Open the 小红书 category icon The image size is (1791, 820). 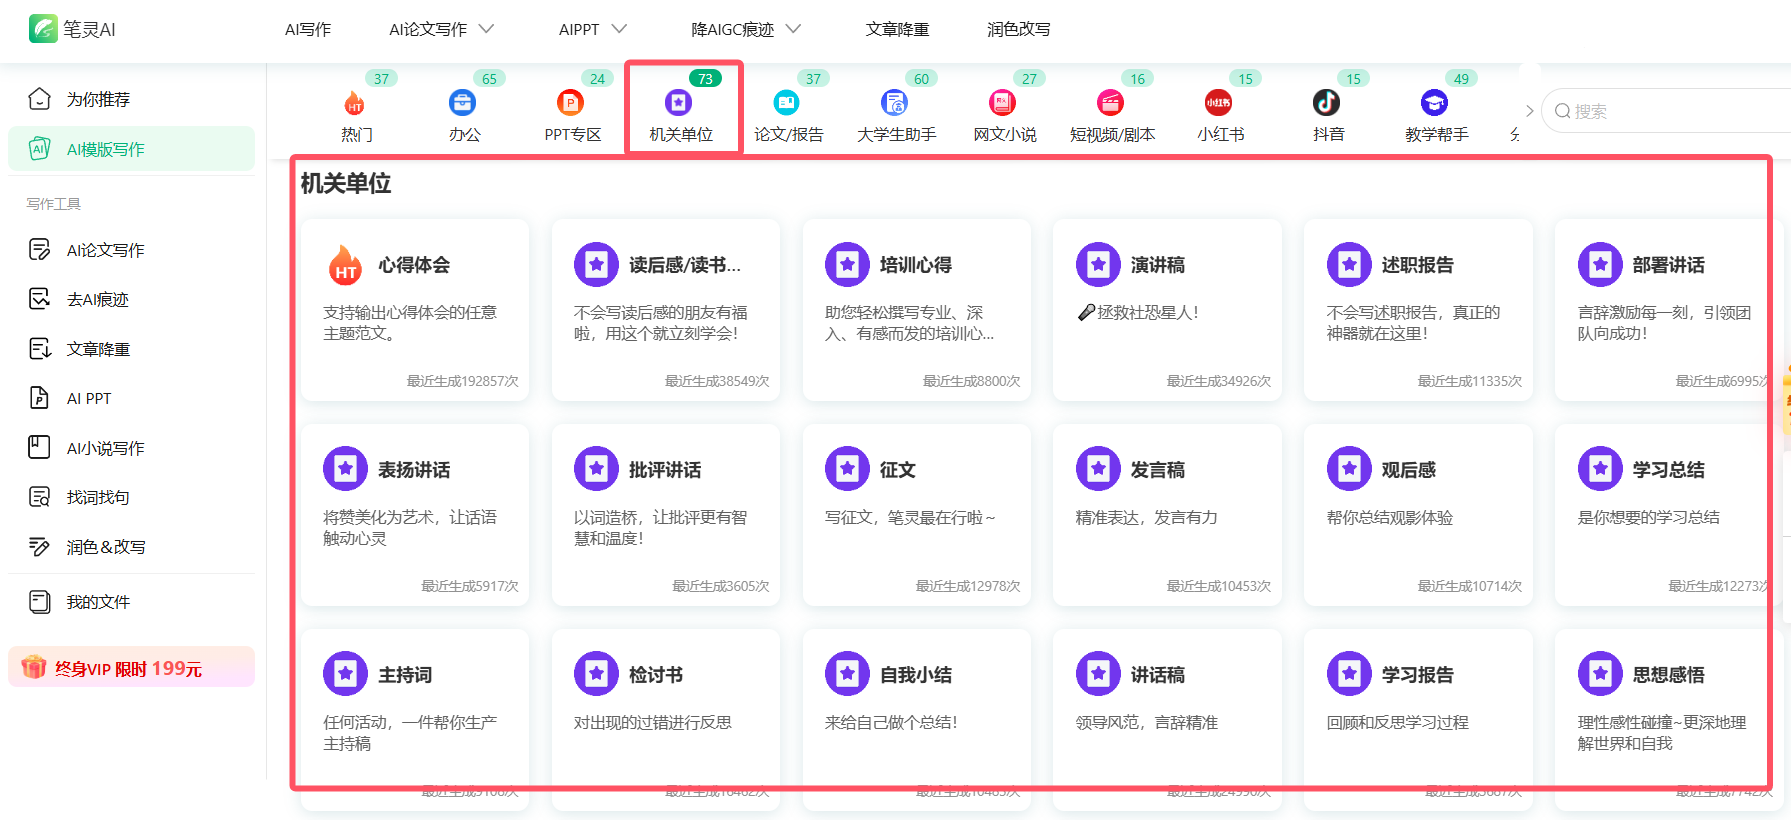click(1218, 103)
